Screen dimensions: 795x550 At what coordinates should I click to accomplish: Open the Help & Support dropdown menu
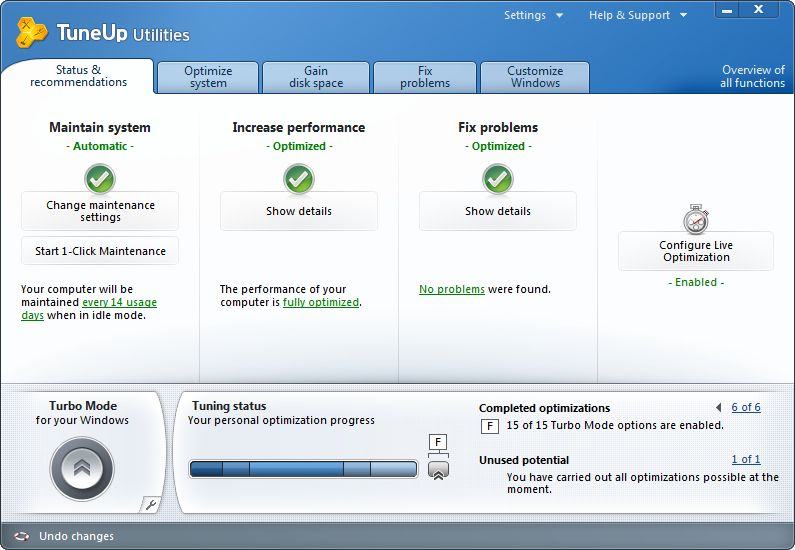tap(638, 15)
